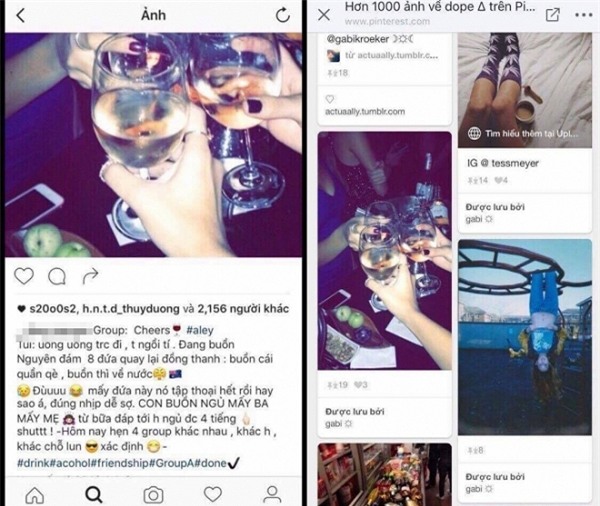Viewport: 600px width, 506px height.
Task: Tap the back arrow in photo header
Action: pyautogui.click(x=21, y=16)
